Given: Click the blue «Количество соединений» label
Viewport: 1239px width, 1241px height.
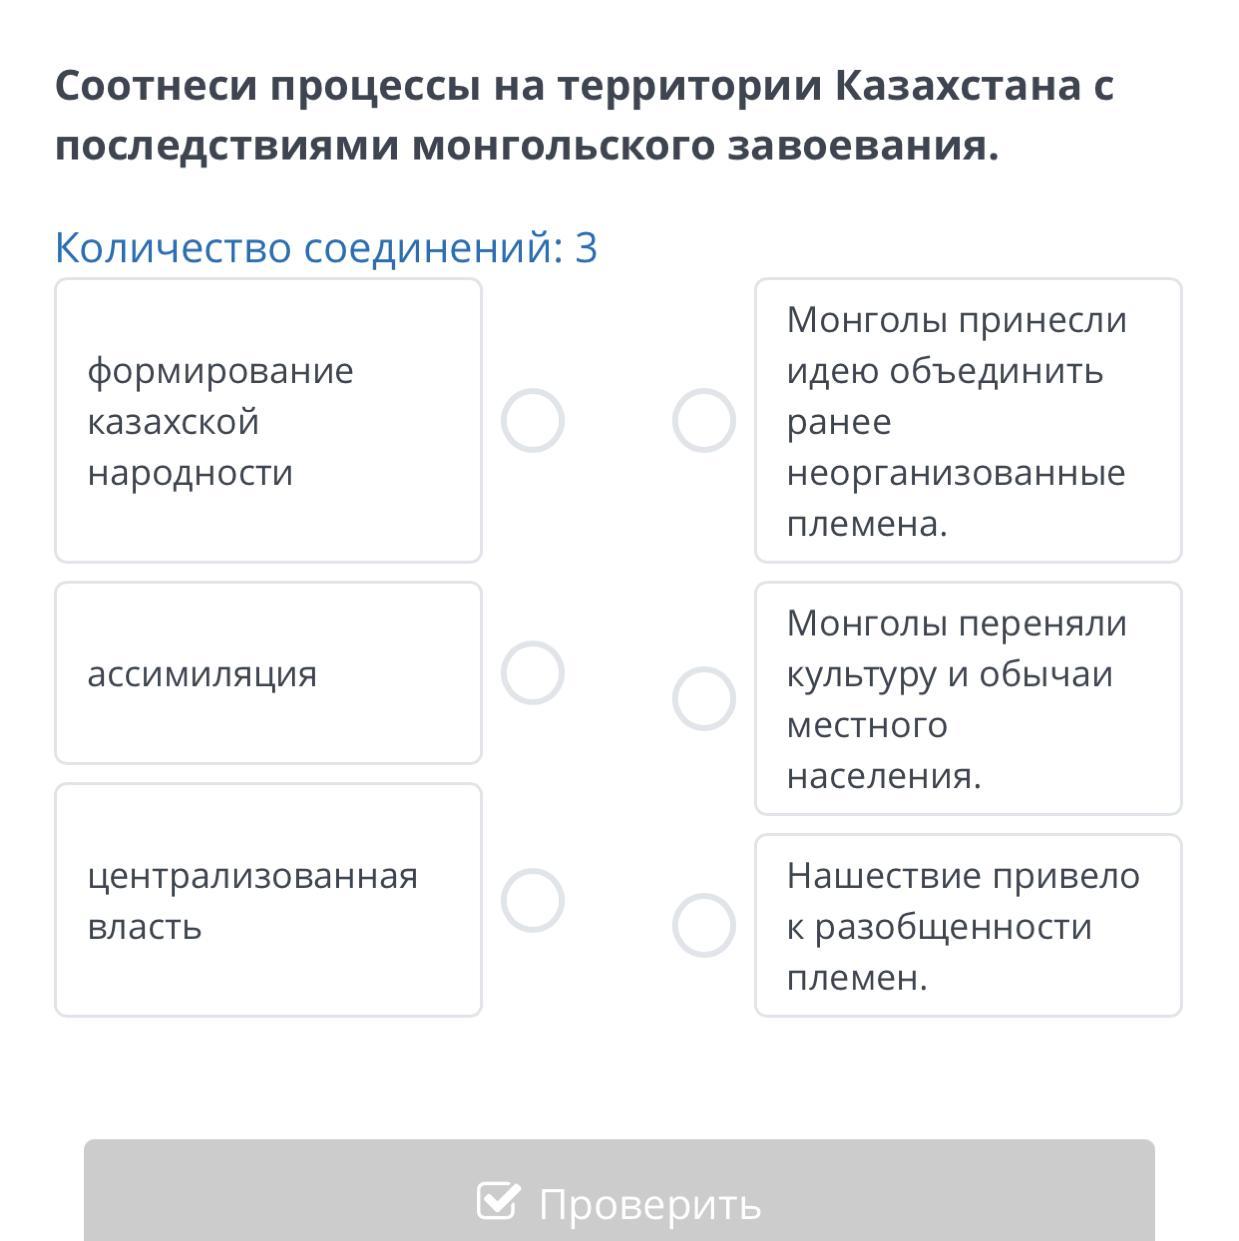Looking at the screenshot, I should pos(309,247).
